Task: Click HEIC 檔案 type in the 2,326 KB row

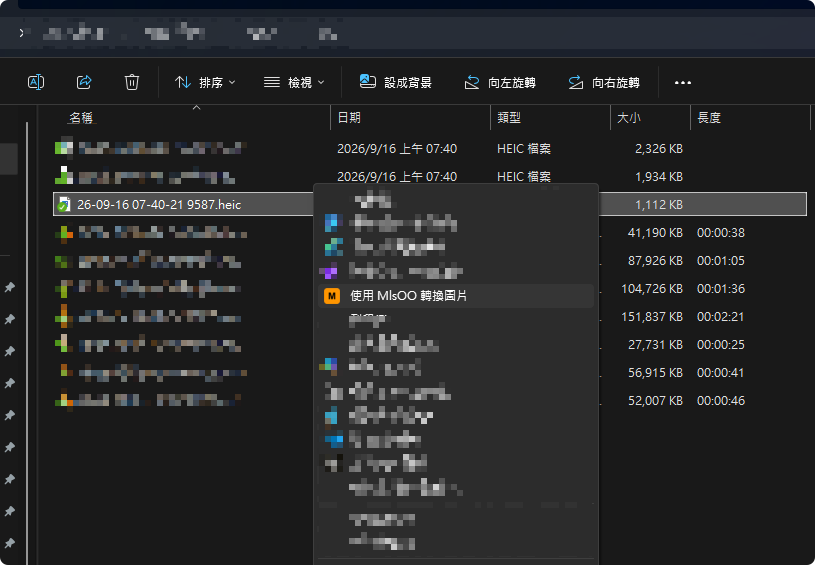Action: point(524,149)
